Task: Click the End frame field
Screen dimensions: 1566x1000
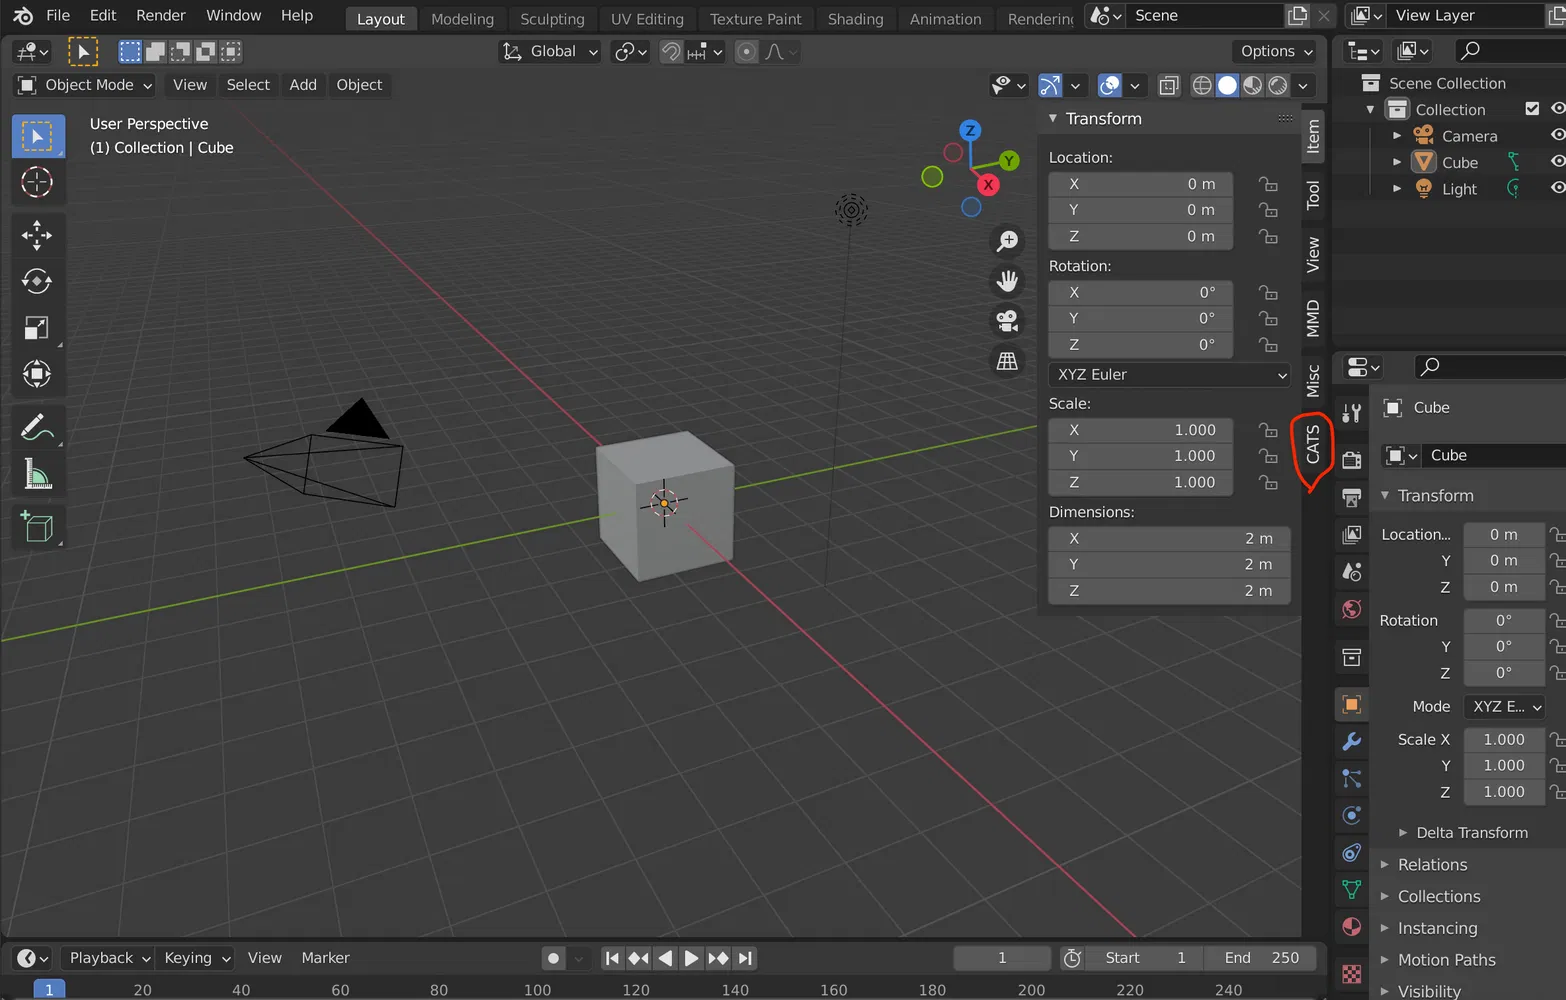Action: tap(1262, 958)
